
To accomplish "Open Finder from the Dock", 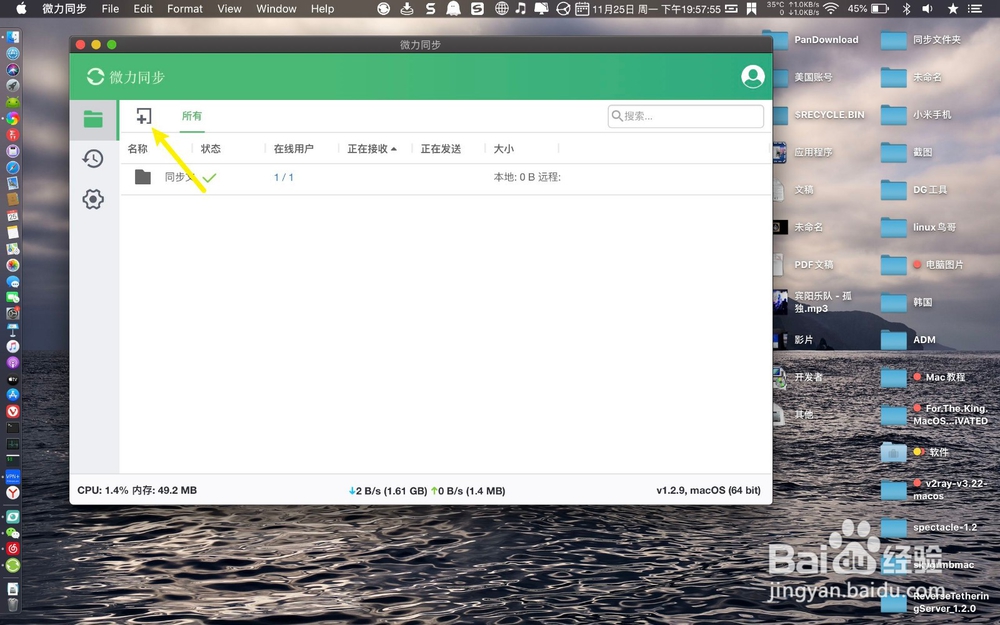I will 13,37.
